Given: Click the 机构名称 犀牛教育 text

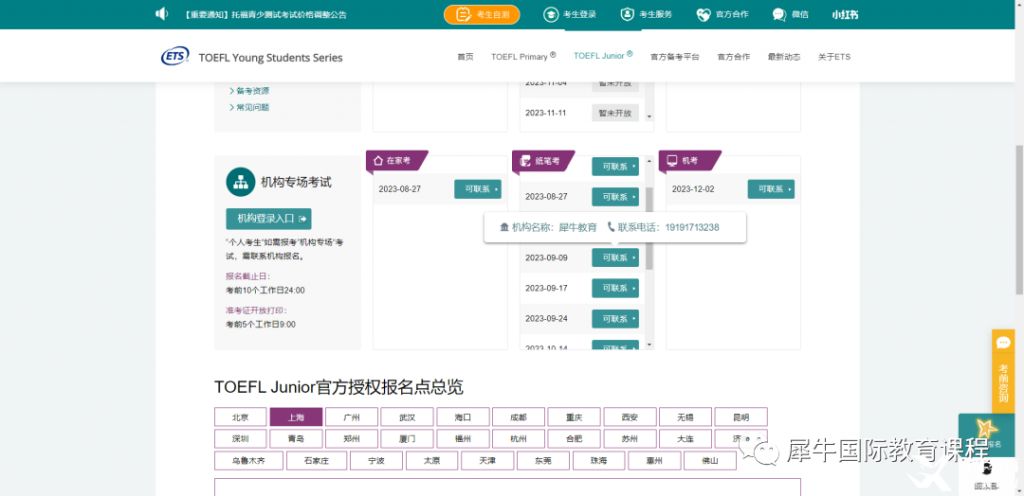Looking at the screenshot, I should [549, 228].
